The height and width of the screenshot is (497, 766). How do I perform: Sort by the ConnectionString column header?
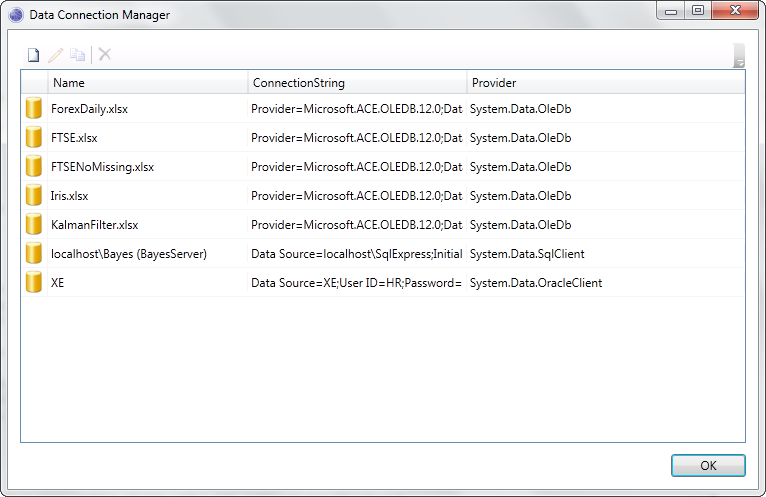tap(358, 83)
